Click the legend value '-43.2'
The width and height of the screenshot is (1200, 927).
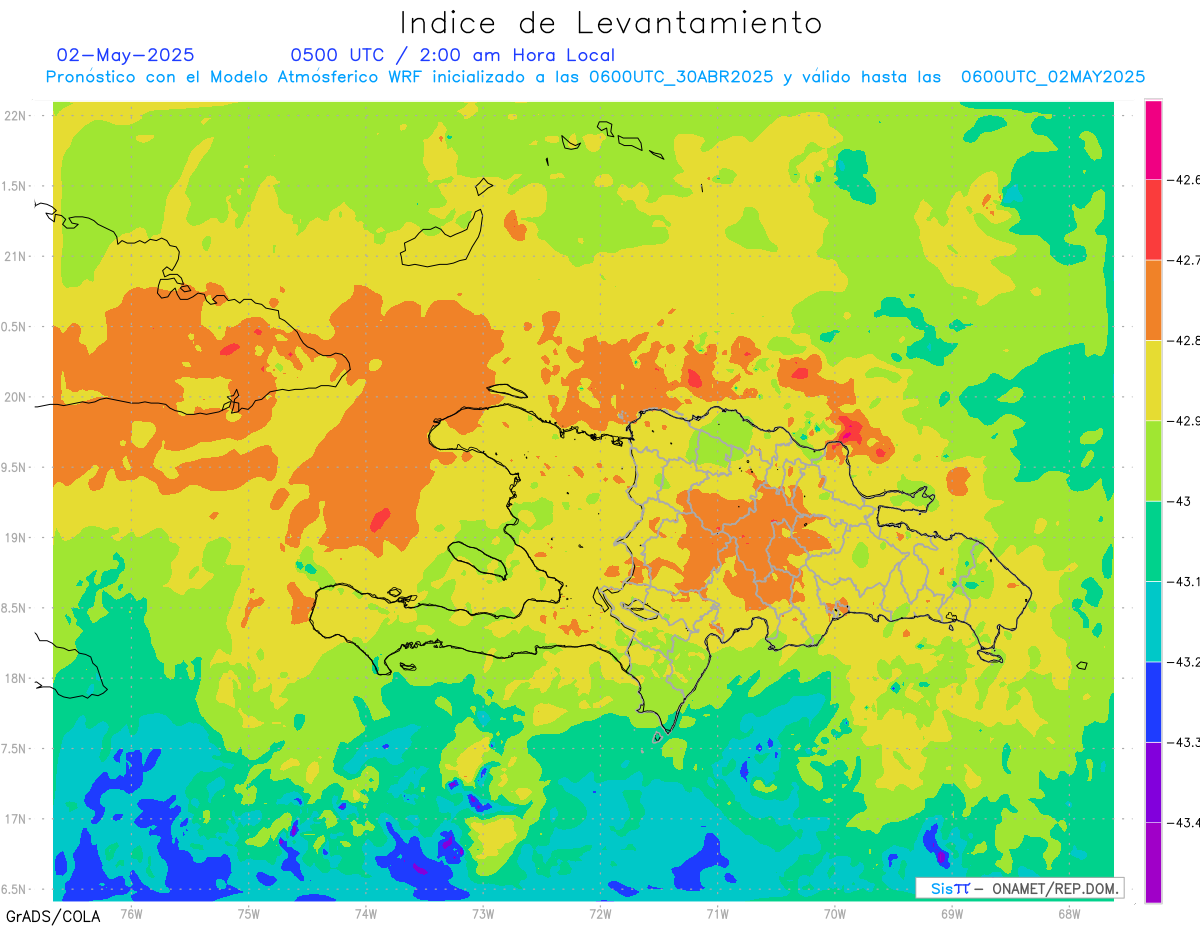tap(1185, 662)
